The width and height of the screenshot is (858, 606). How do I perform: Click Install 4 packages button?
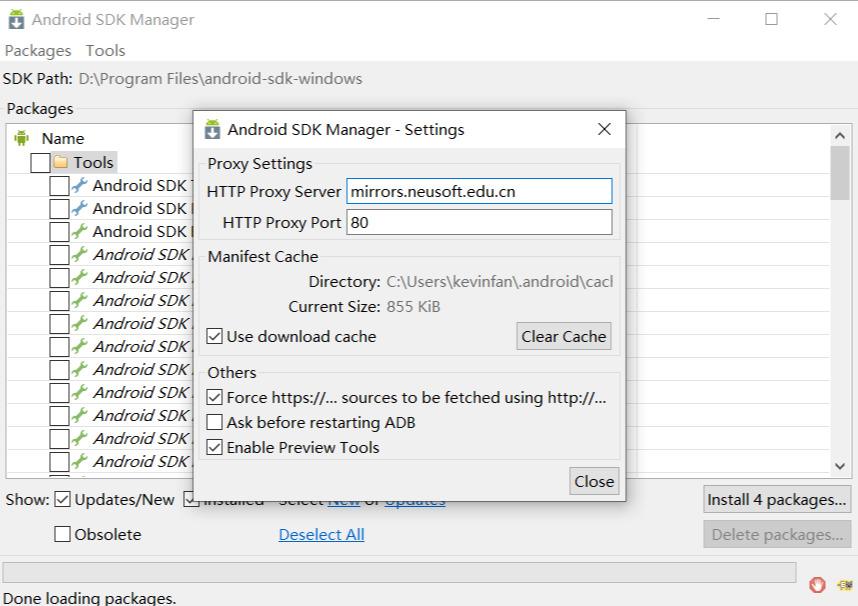click(x=776, y=499)
